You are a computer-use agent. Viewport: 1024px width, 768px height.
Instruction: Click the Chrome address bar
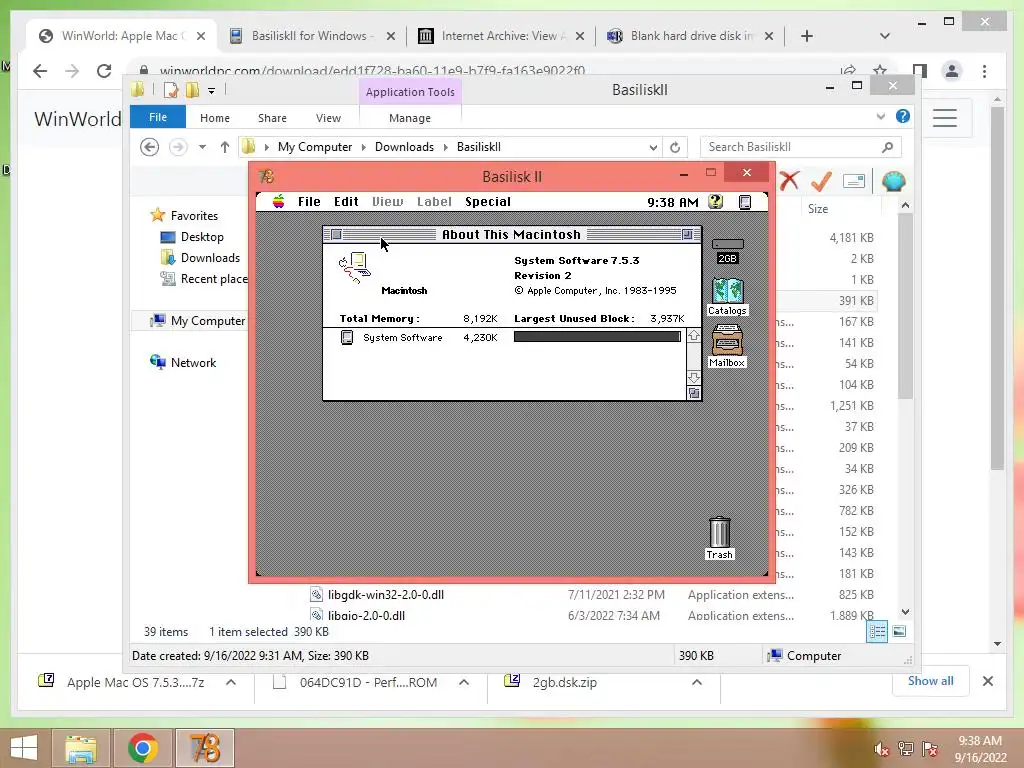click(488, 71)
